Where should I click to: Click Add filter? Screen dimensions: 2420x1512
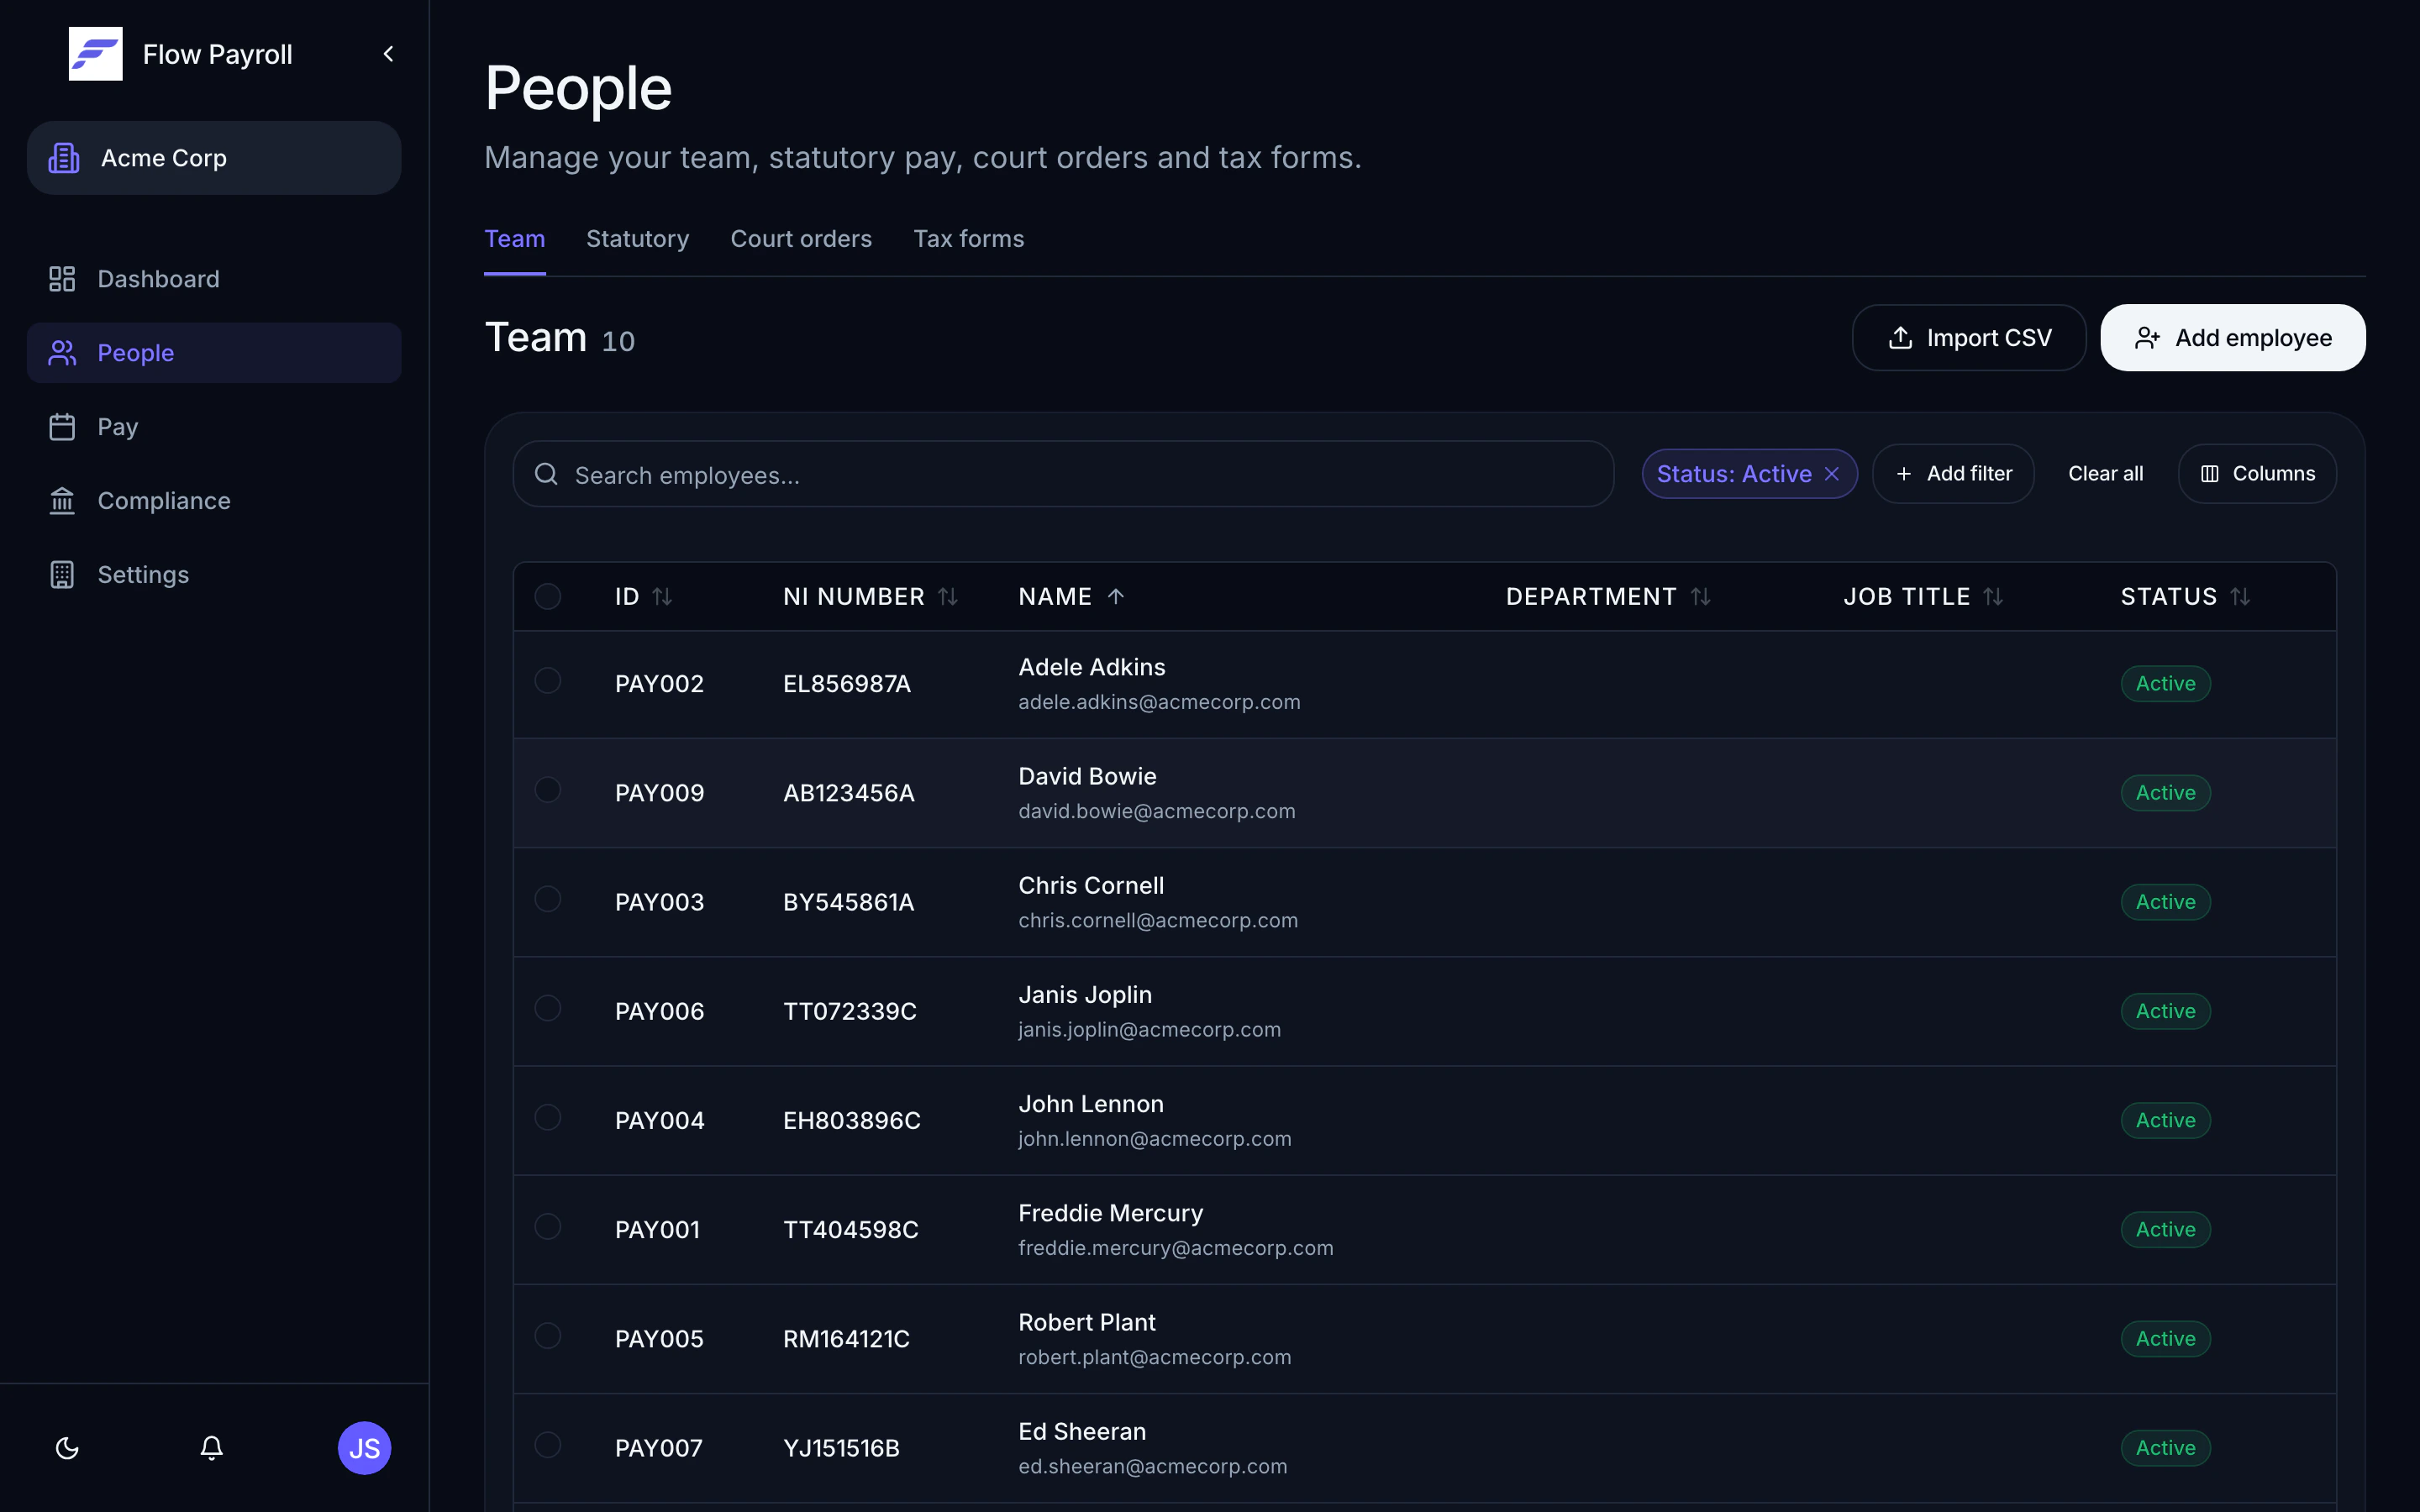tap(1953, 474)
